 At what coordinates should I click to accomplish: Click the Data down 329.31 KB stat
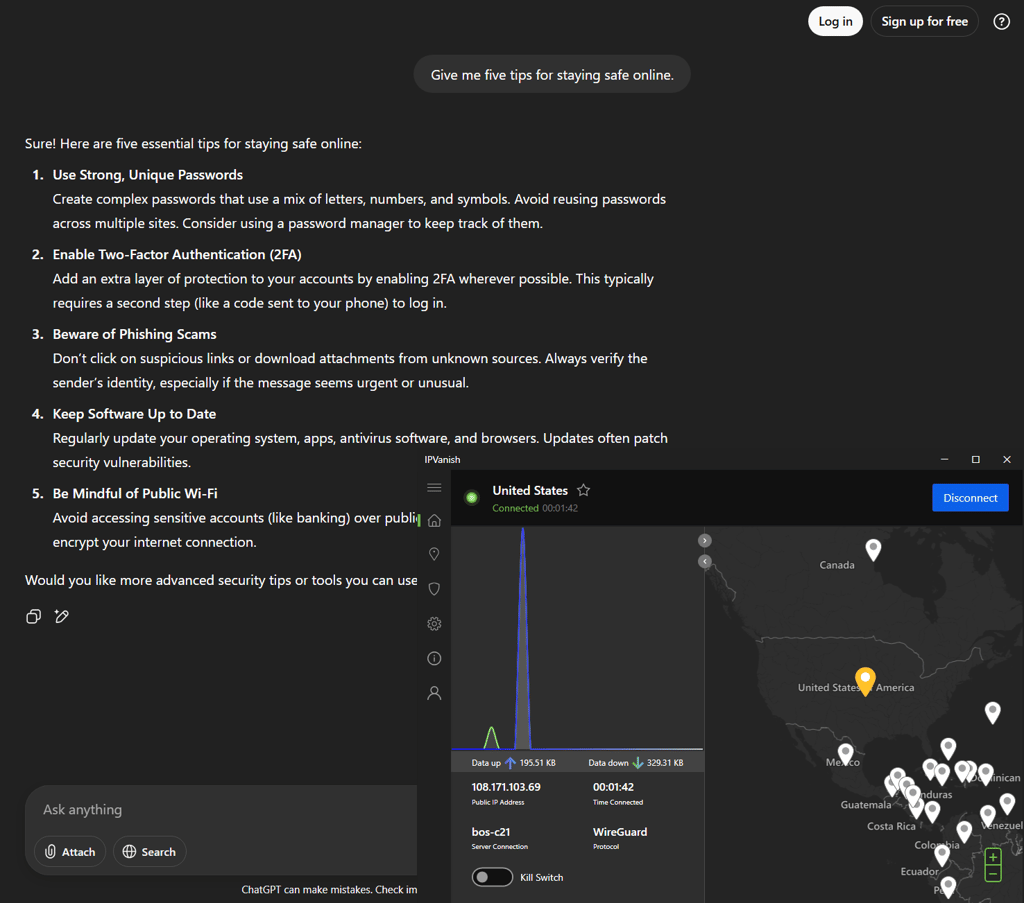[635, 763]
